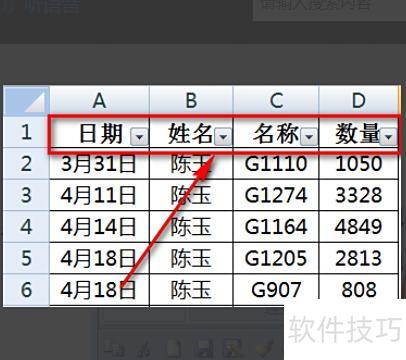Screen dimensions: 406x360
Task: Click the cell 808
Action: pos(359,290)
